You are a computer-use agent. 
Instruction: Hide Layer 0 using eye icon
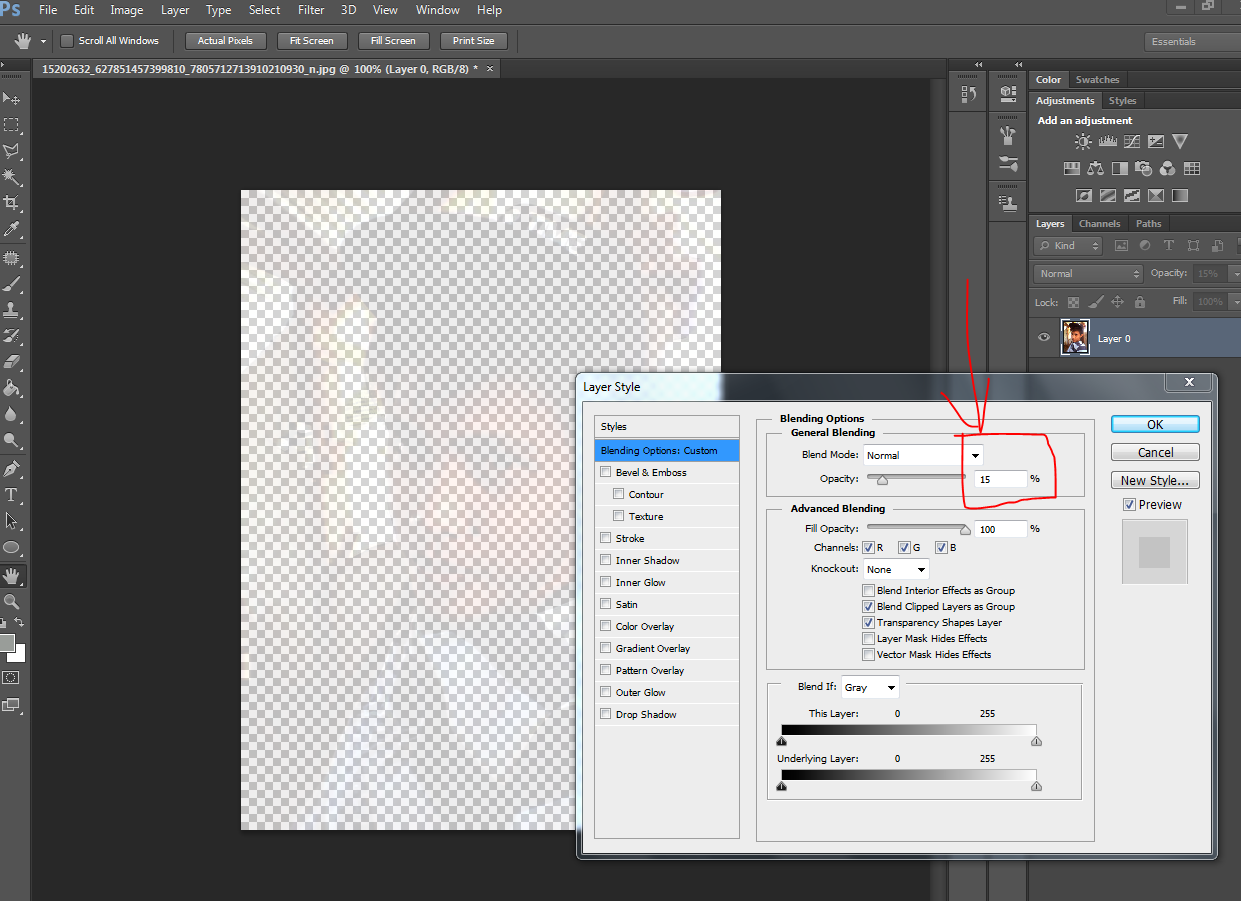click(x=1044, y=338)
